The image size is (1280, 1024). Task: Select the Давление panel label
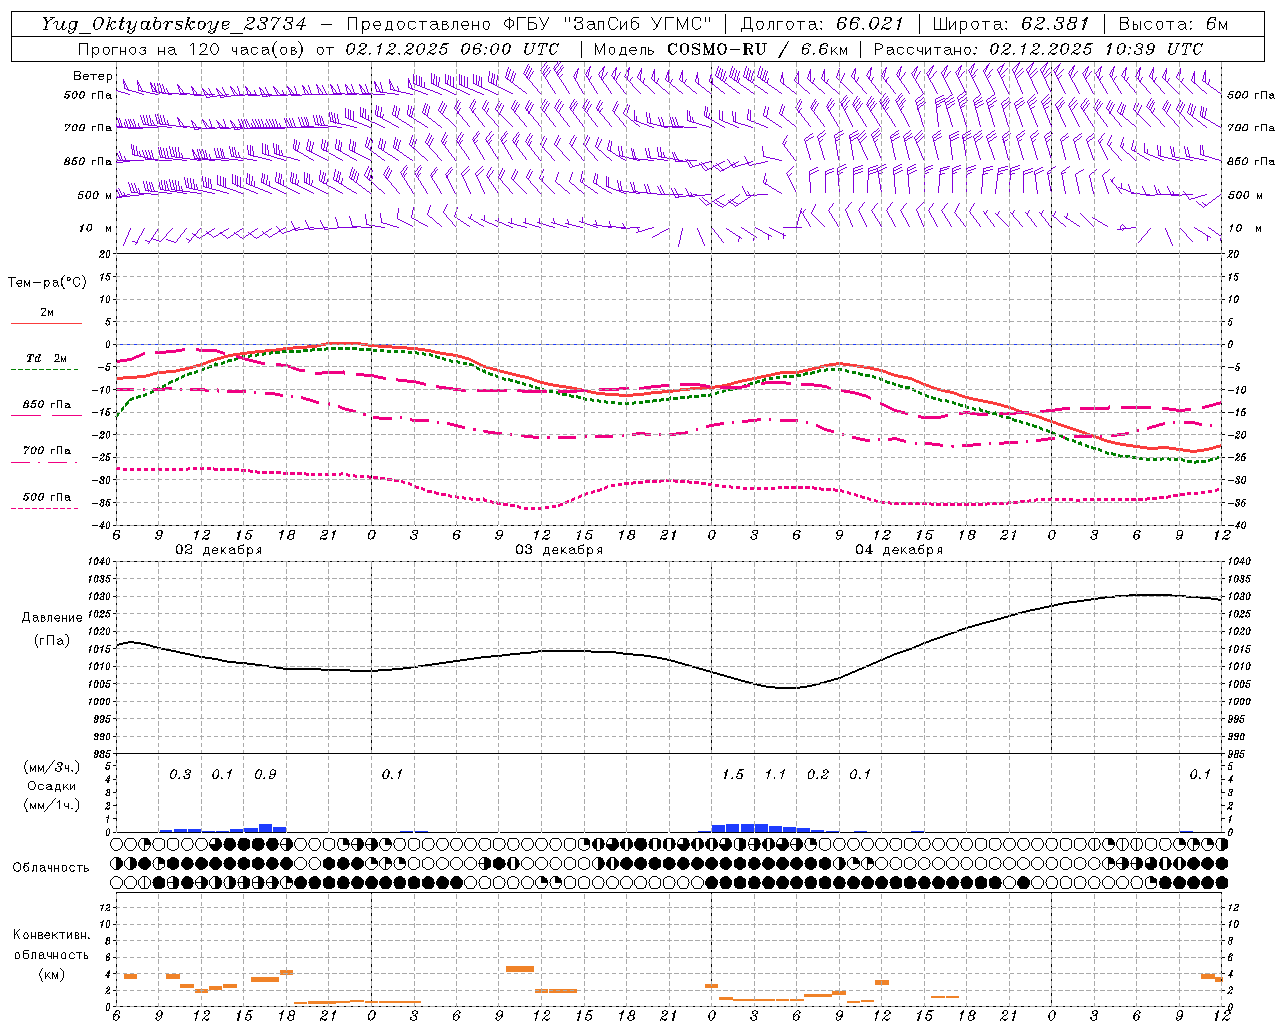point(52,618)
